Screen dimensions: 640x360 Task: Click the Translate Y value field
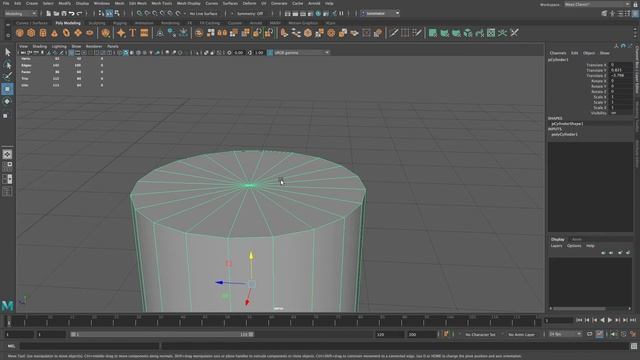coord(621,70)
